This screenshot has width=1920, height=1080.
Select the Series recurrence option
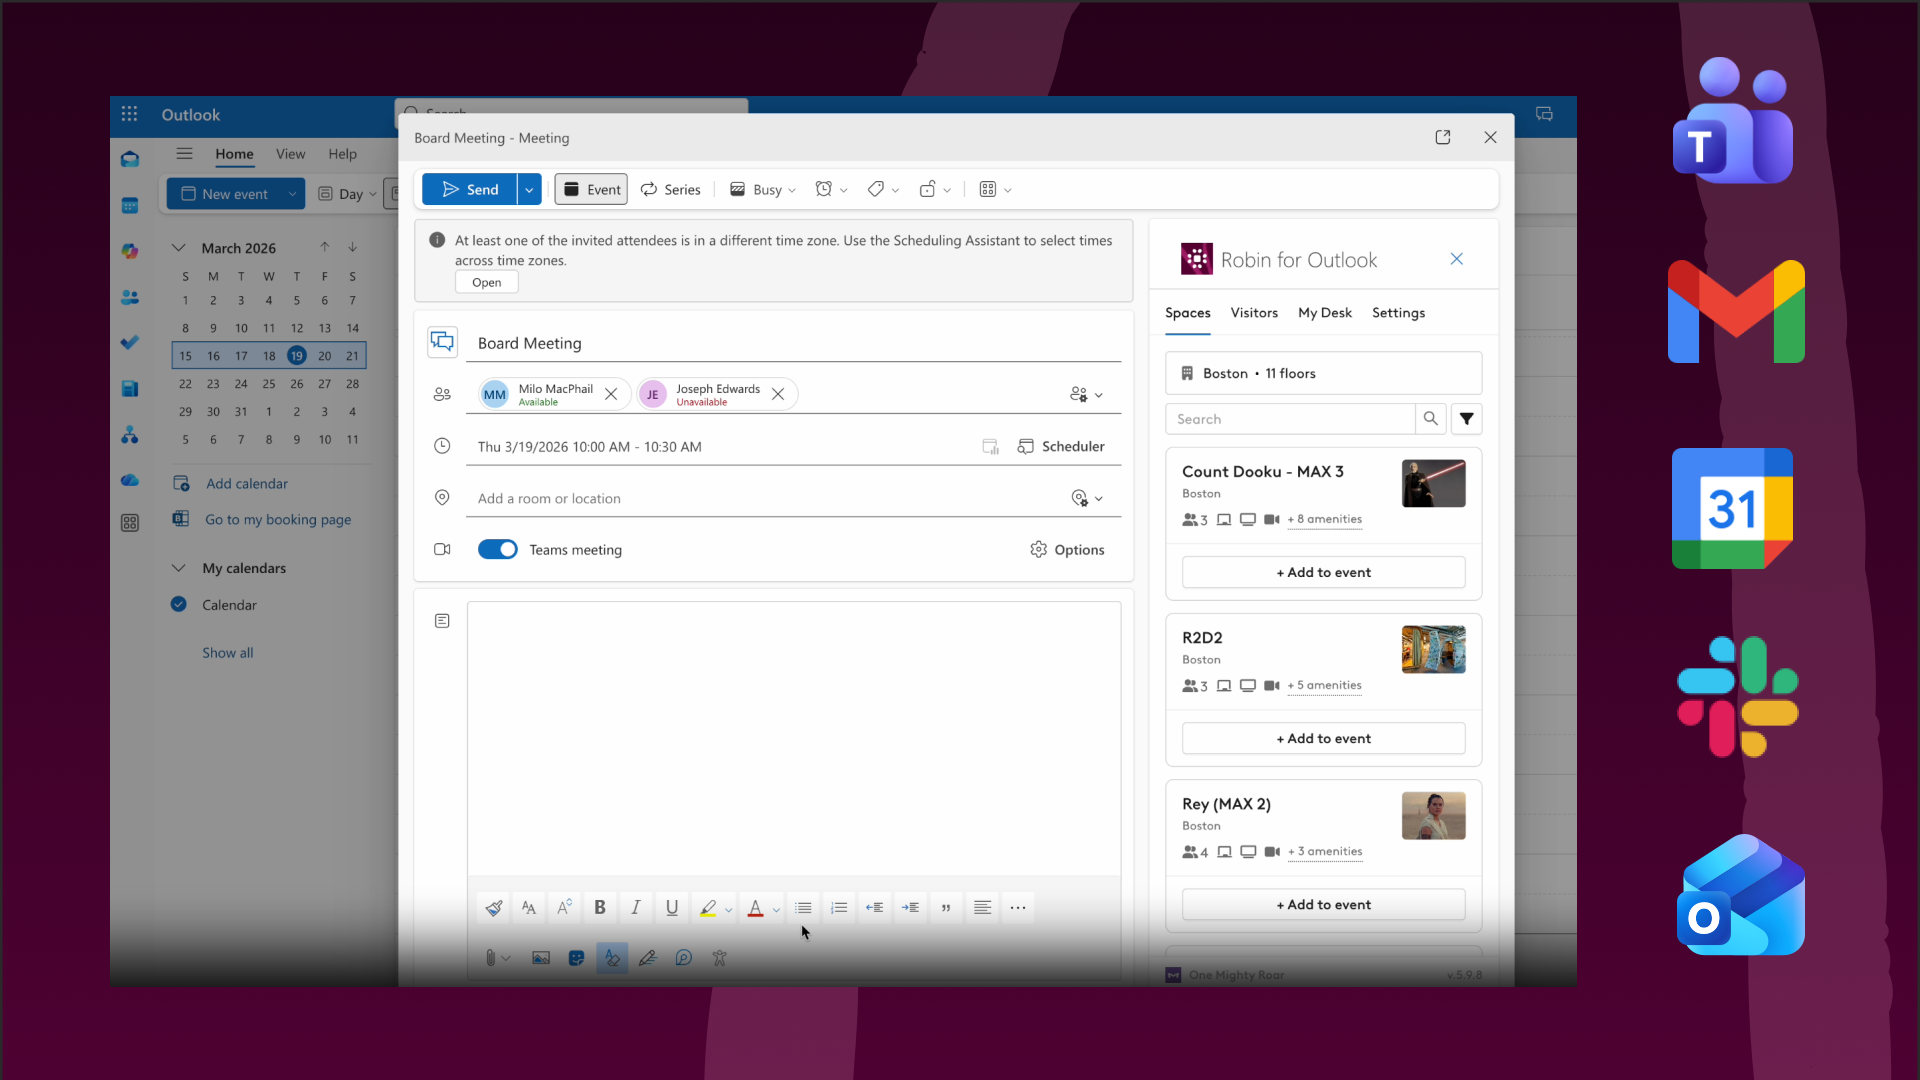pos(671,190)
